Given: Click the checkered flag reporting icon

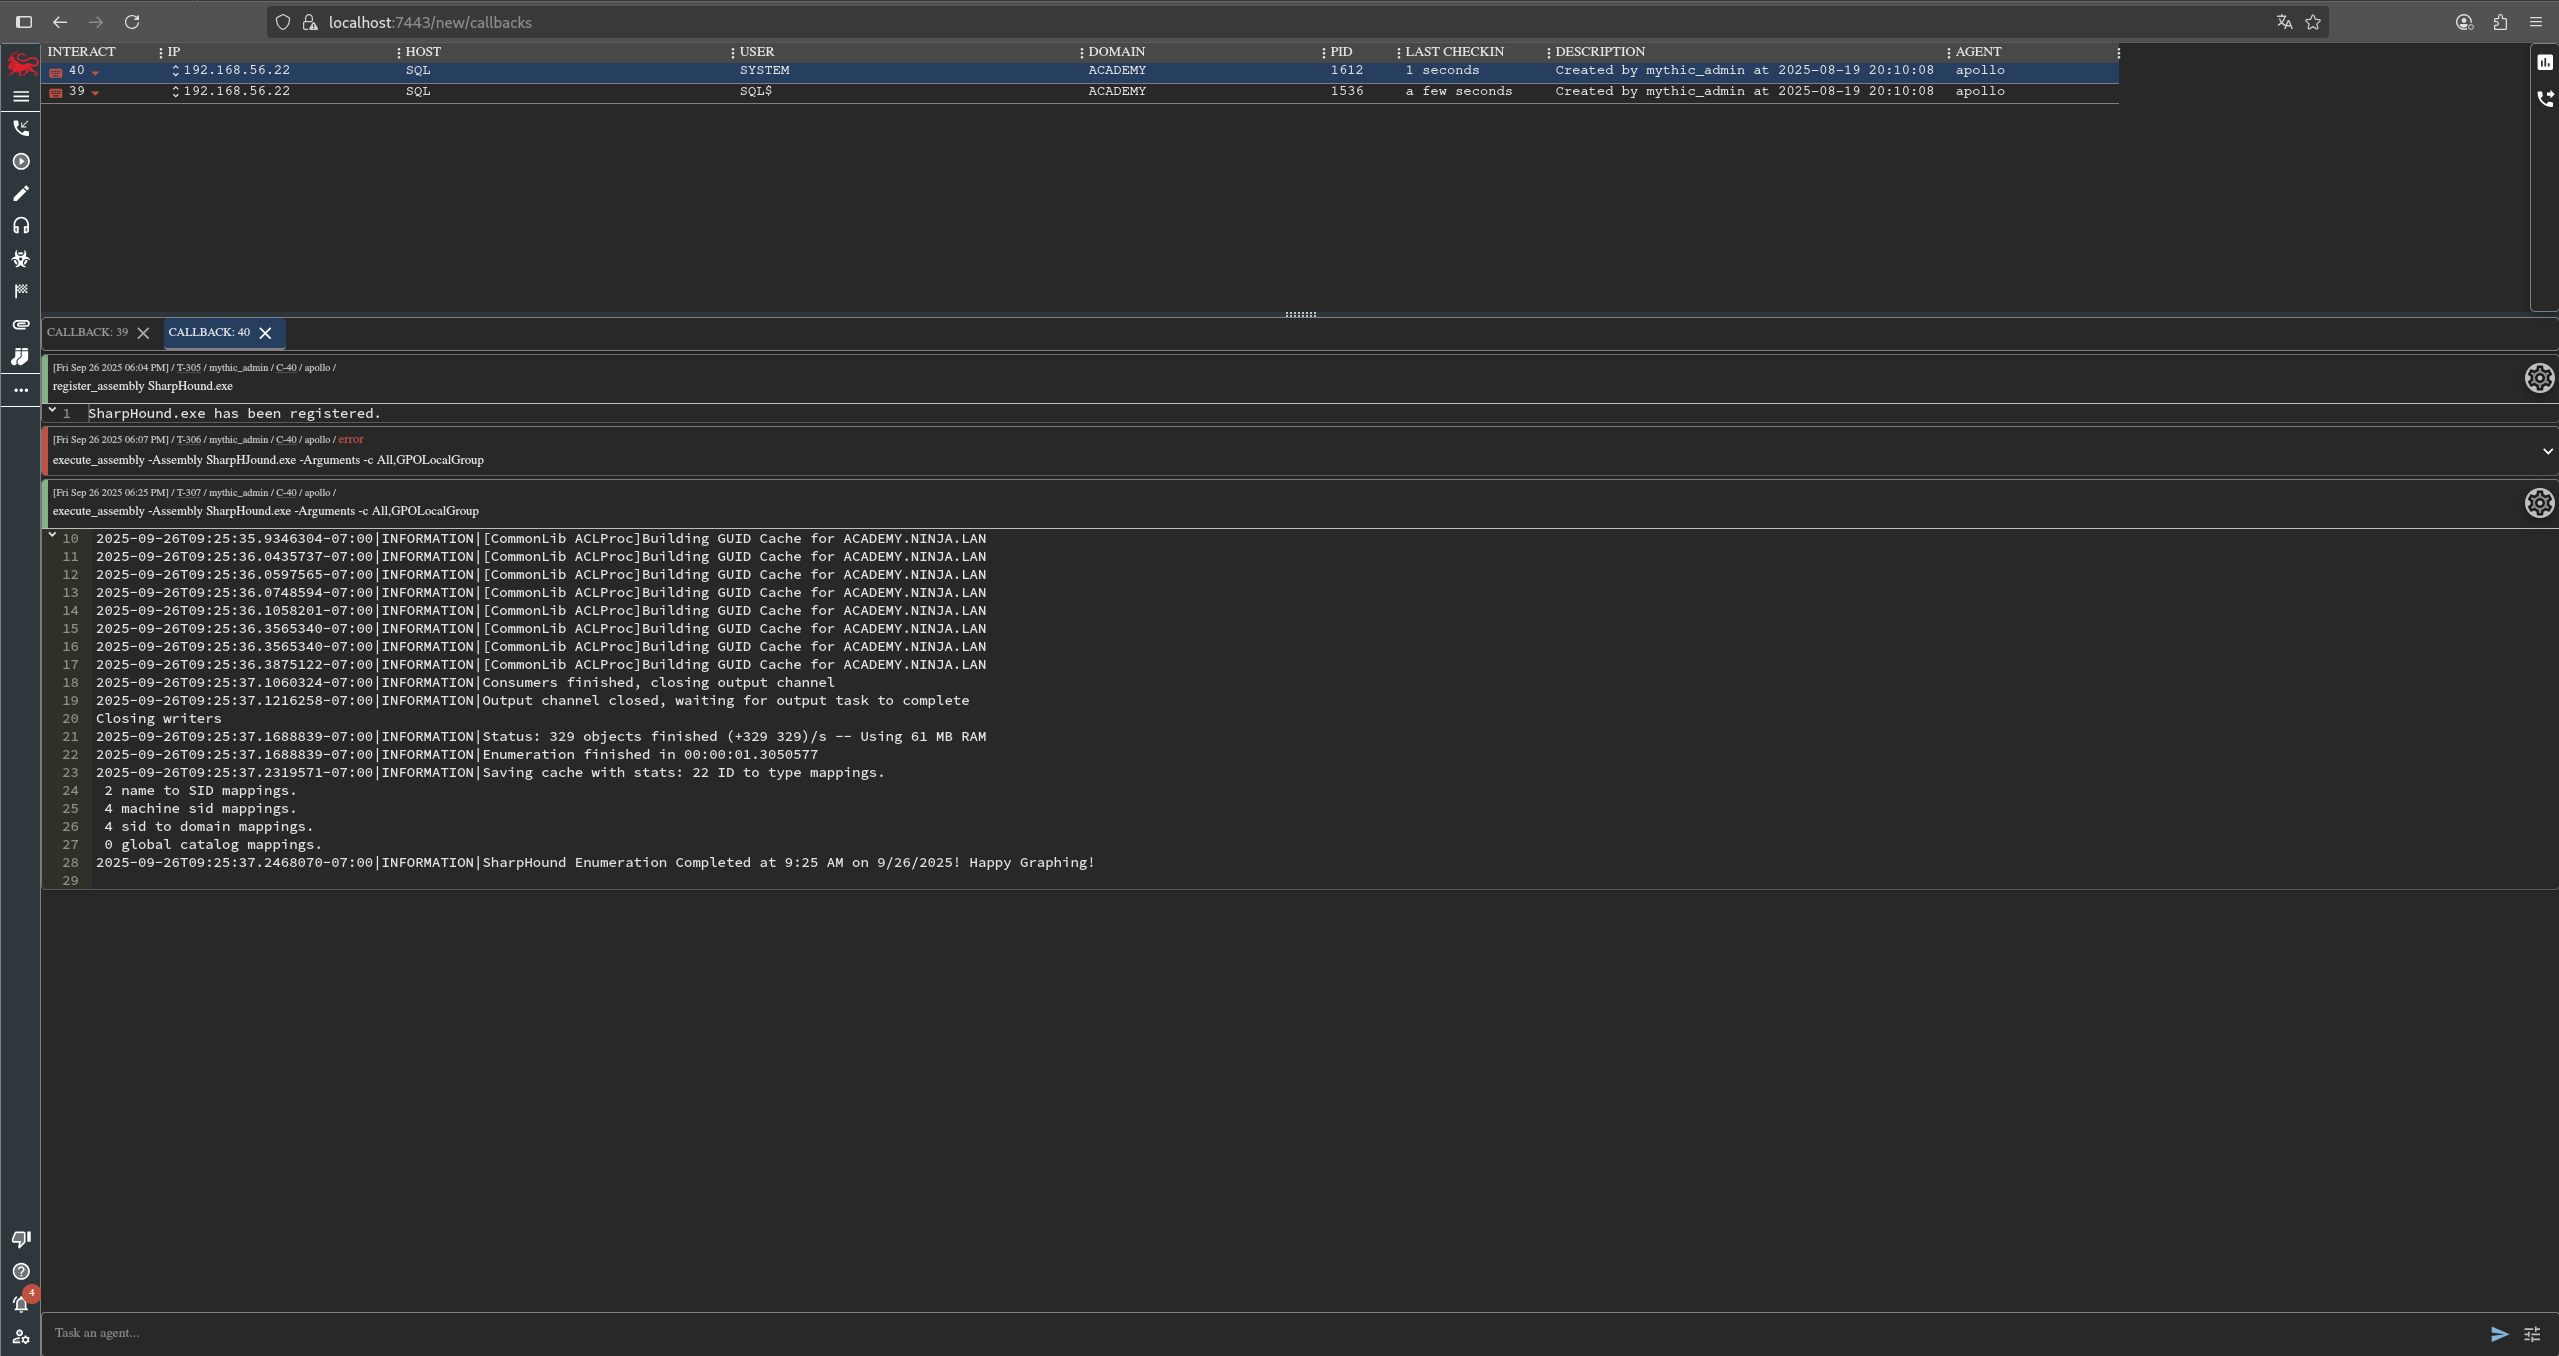Looking at the screenshot, I should click(21, 291).
